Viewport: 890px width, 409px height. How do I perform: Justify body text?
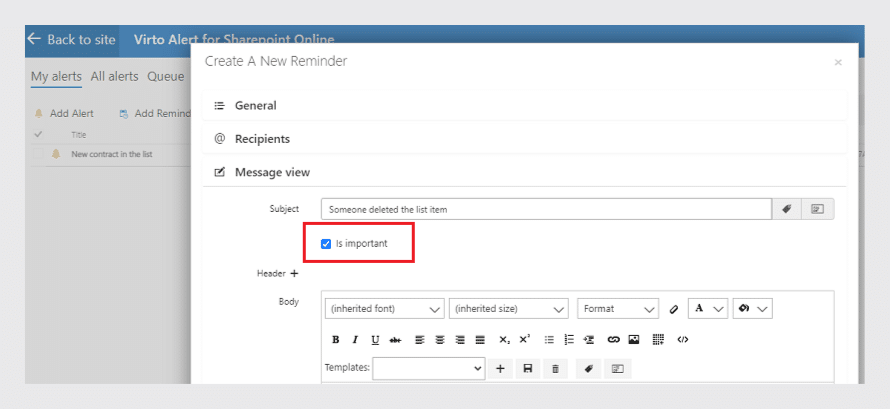(x=480, y=340)
